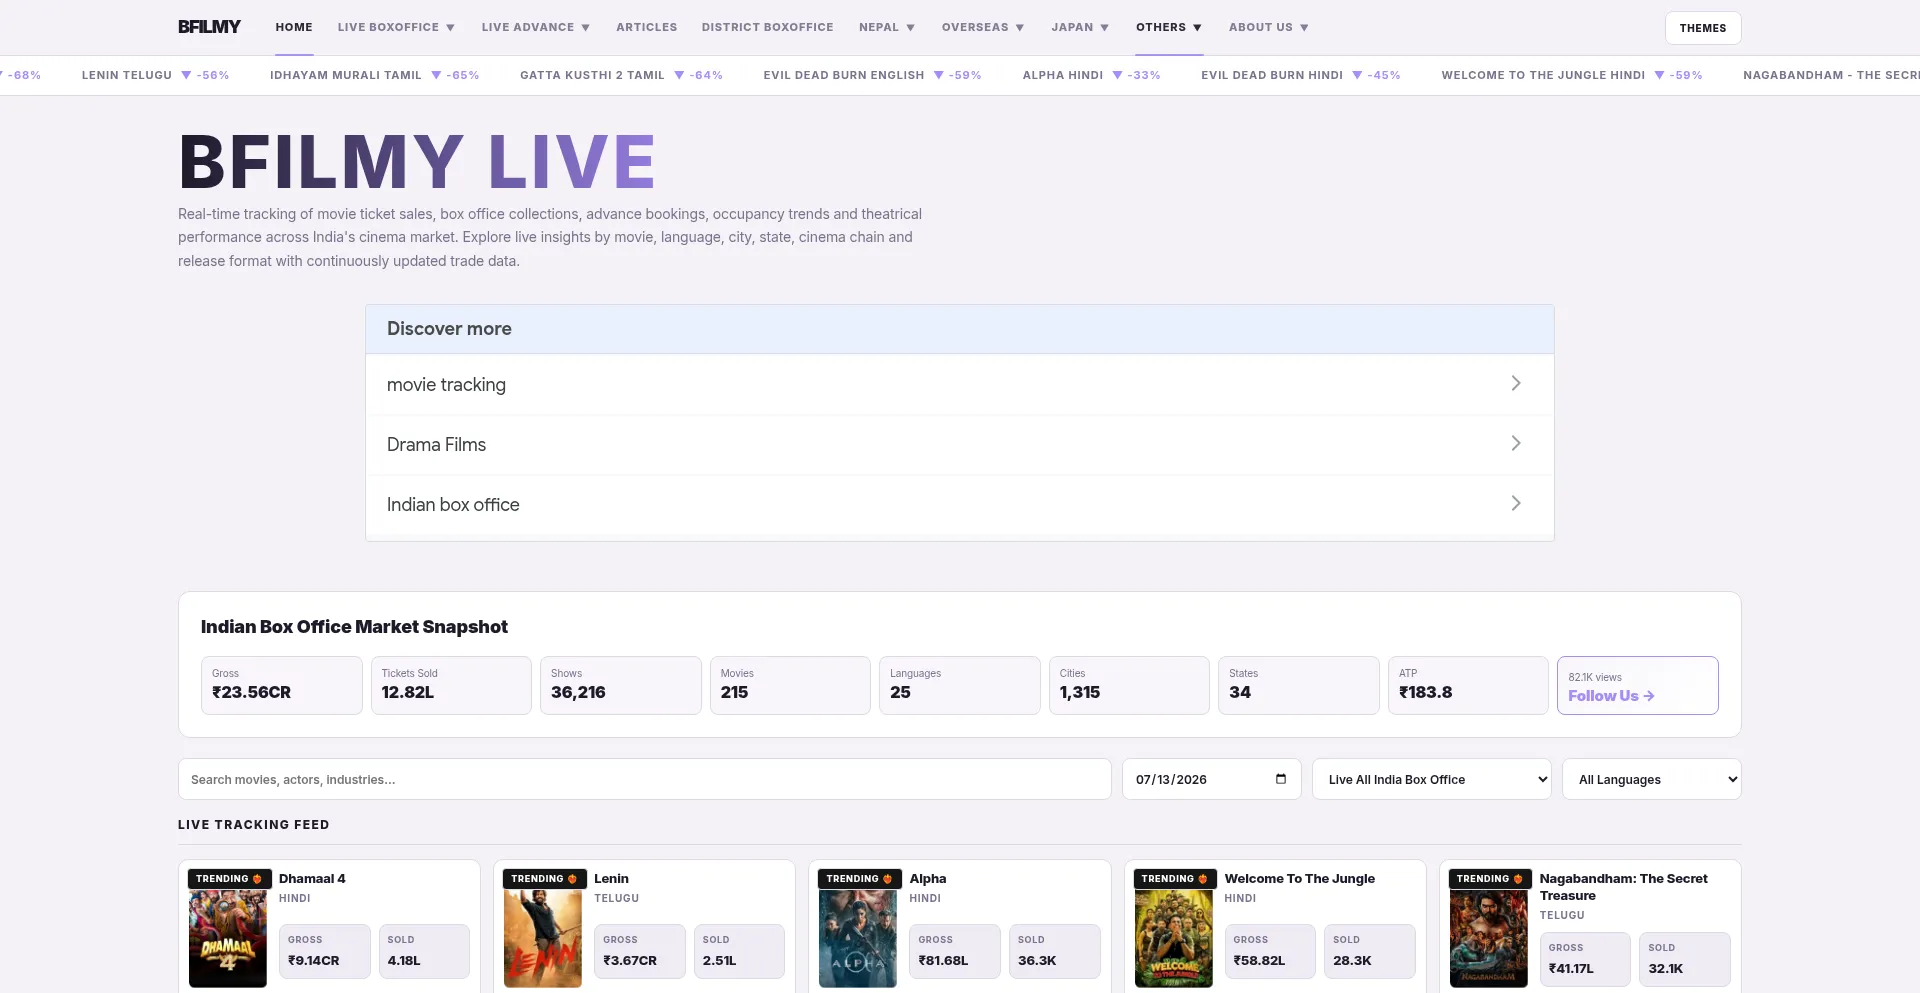Click Dhamaal 4 gross ₹9.14CR value

coord(314,960)
